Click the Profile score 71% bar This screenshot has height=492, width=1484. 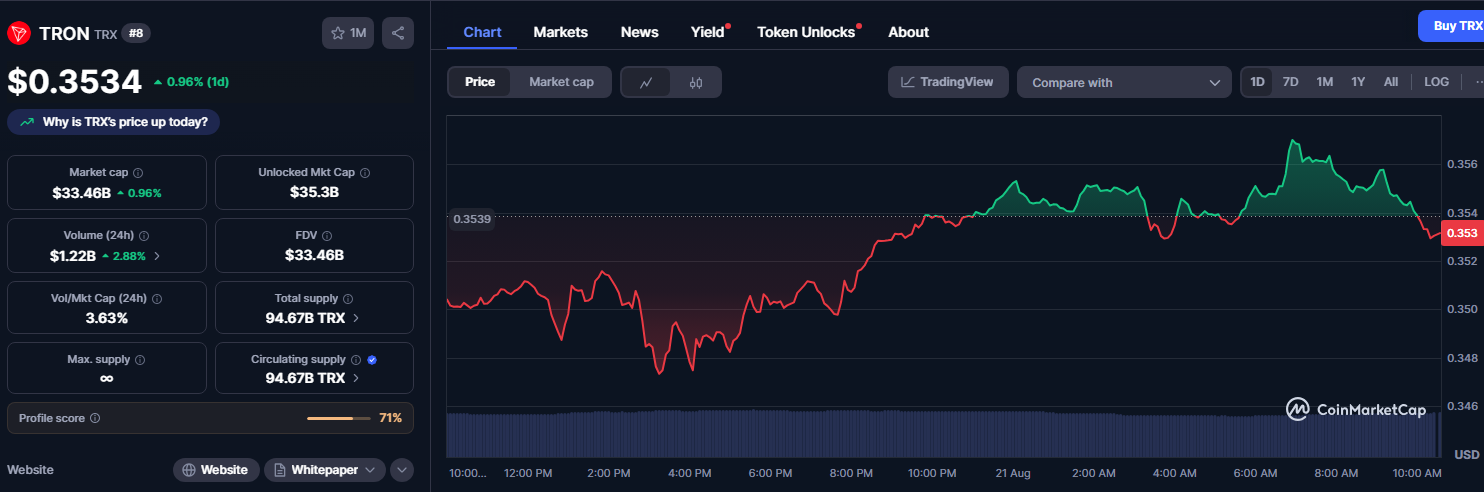[337, 418]
